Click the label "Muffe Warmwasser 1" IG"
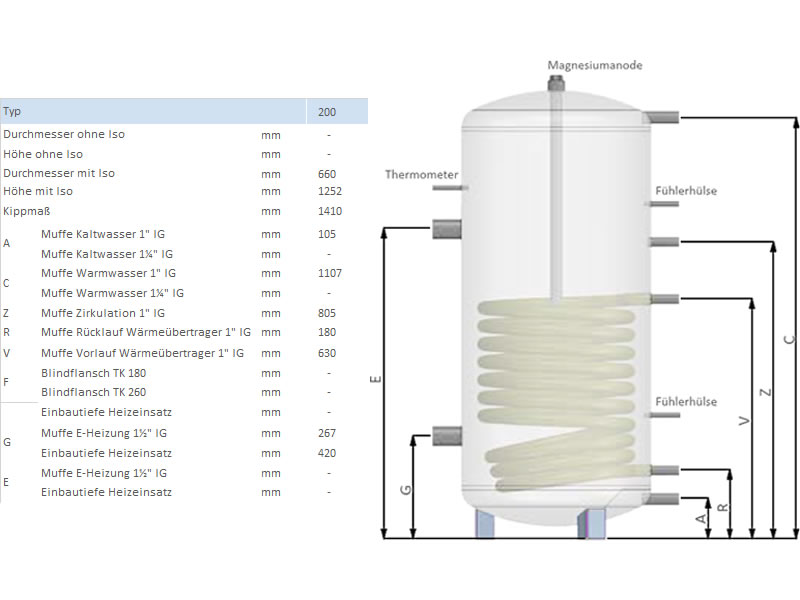 (x=108, y=273)
